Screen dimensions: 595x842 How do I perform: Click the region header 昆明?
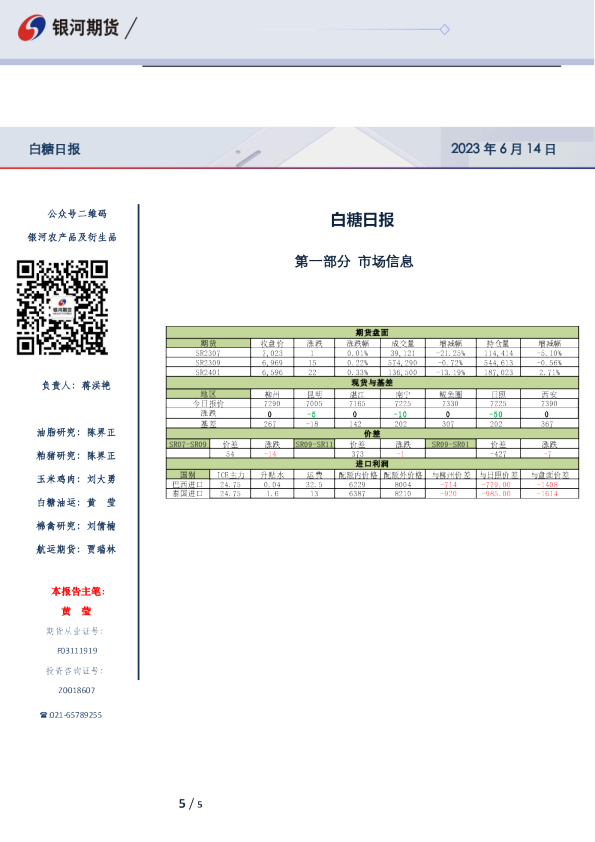coord(314,394)
